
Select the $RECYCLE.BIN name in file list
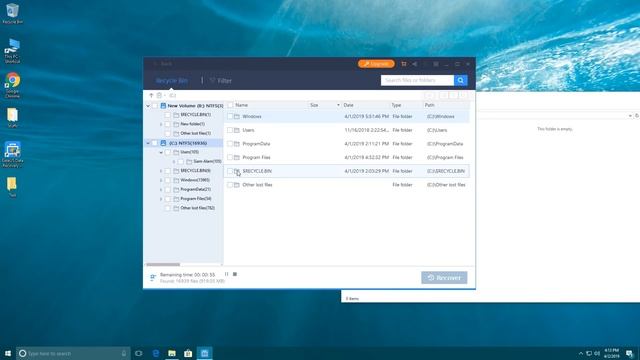click(x=257, y=171)
